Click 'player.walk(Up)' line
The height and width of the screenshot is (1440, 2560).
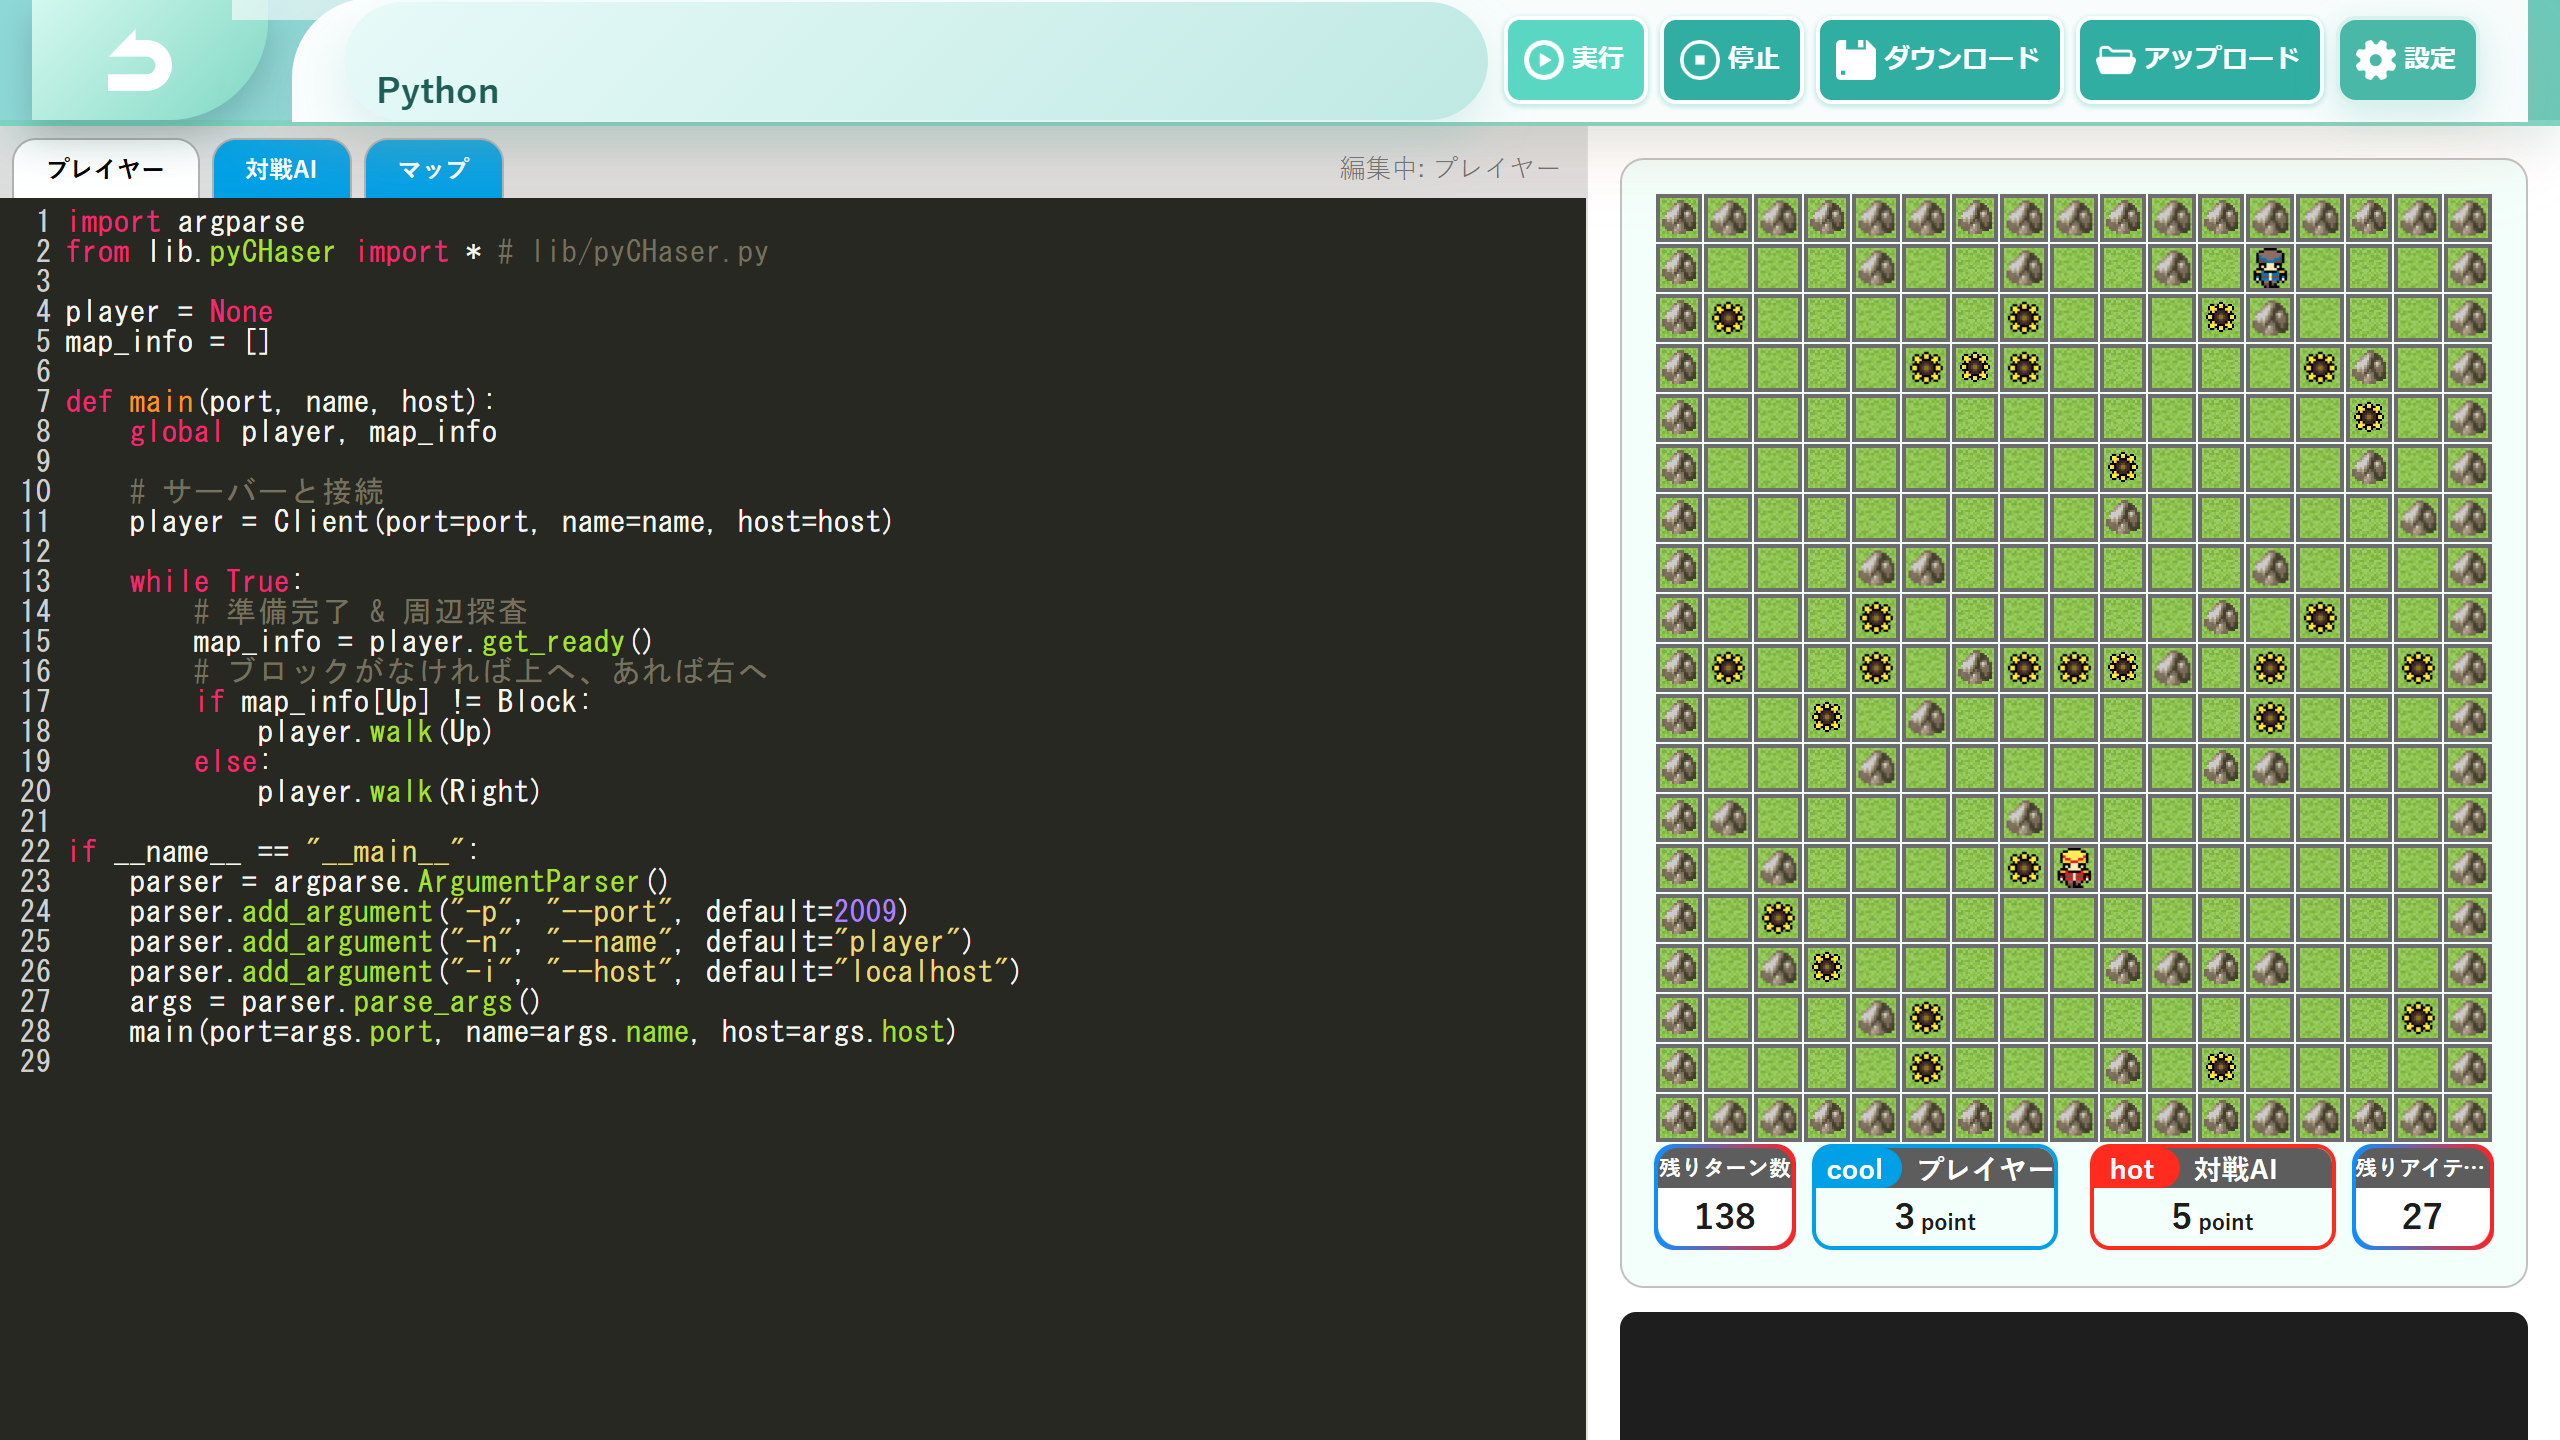tap(375, 731)
